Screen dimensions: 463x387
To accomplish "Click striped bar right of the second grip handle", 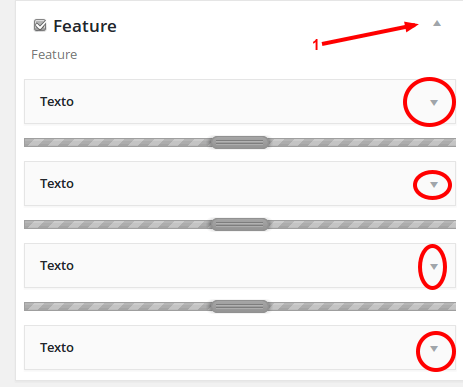I will click(x=362, y=224).
